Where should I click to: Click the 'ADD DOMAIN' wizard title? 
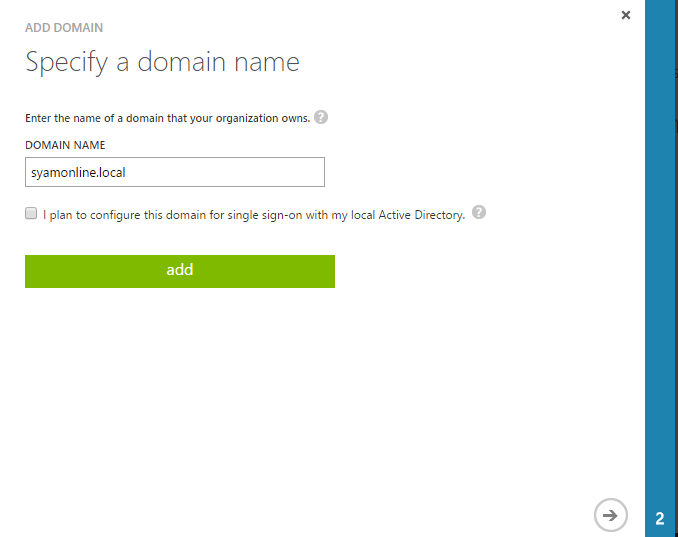click(64, 28)
